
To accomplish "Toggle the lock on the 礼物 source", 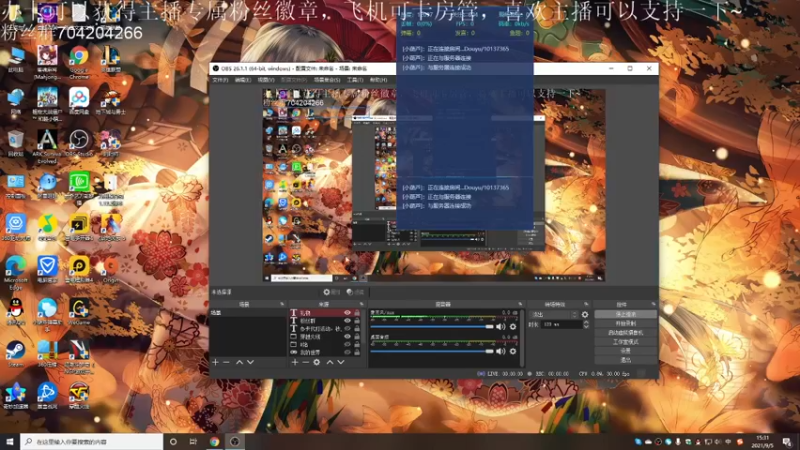I will (x=357, y=313).
